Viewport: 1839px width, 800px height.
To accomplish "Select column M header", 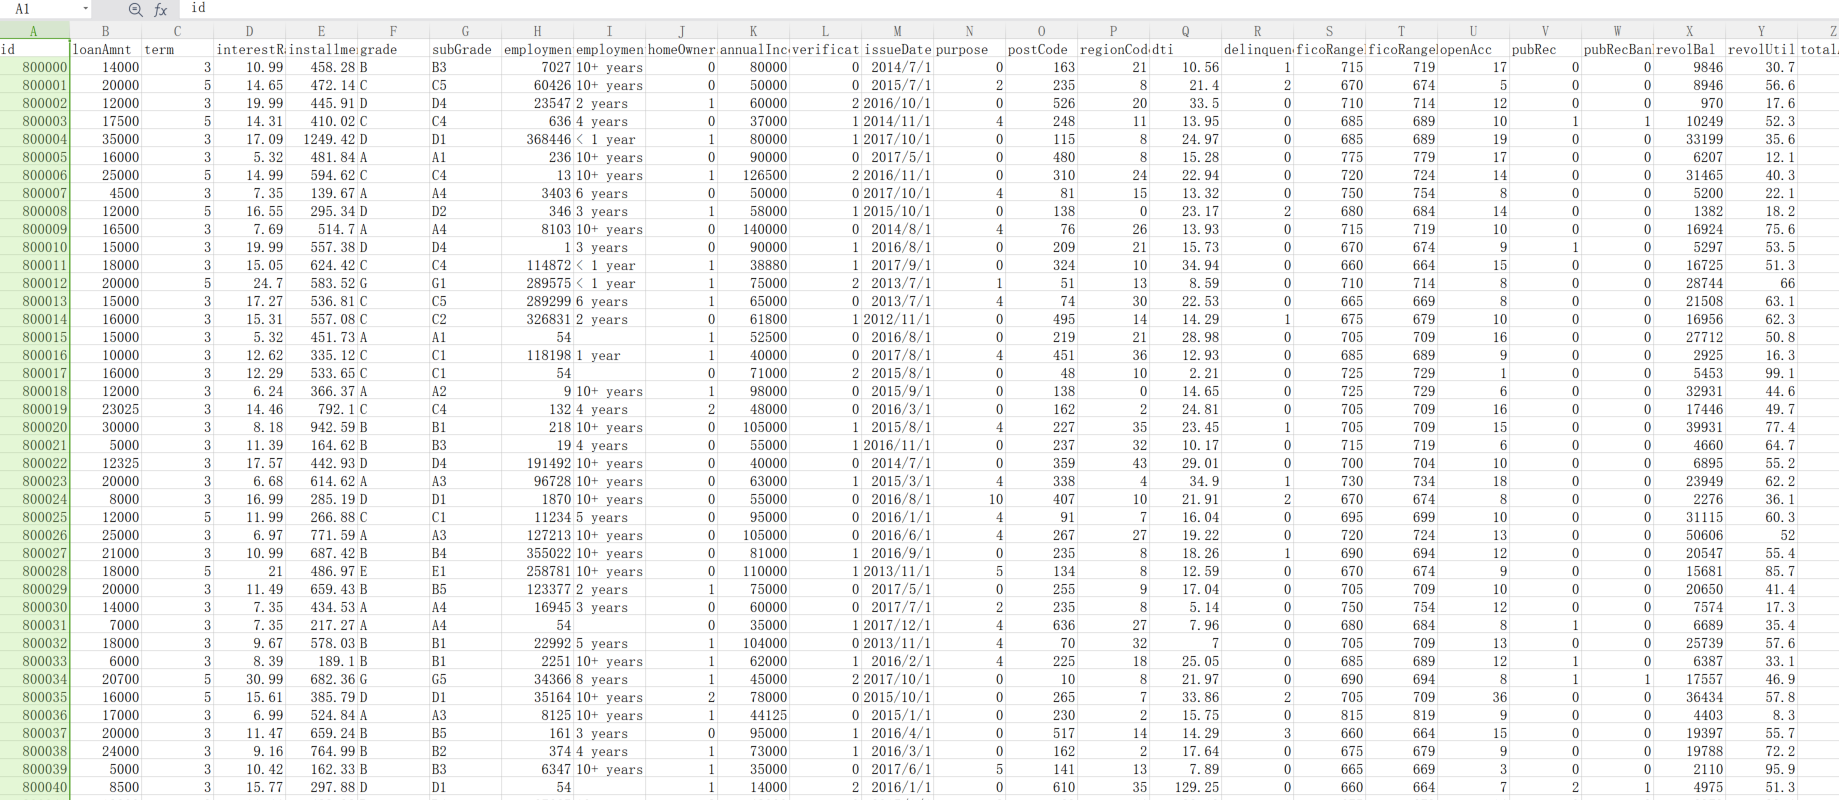I will pos(897,31).
